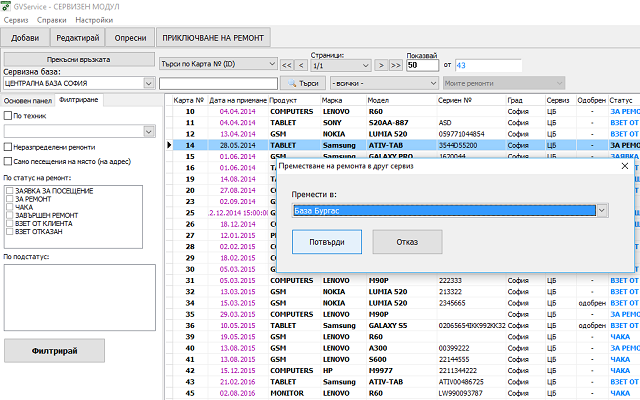Select card 12 NOKIA LUMIA 520 row
This screenshot has width=640, height=400.
pyautogui.click(x=403, y=134)
